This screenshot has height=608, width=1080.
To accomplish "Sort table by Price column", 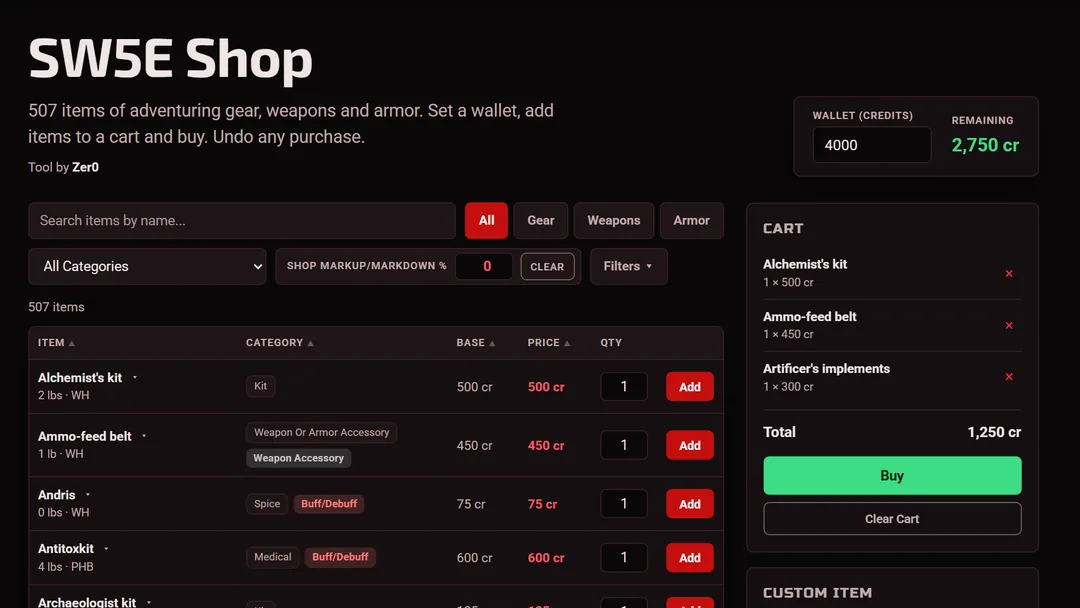I will [x=548, y=342].
